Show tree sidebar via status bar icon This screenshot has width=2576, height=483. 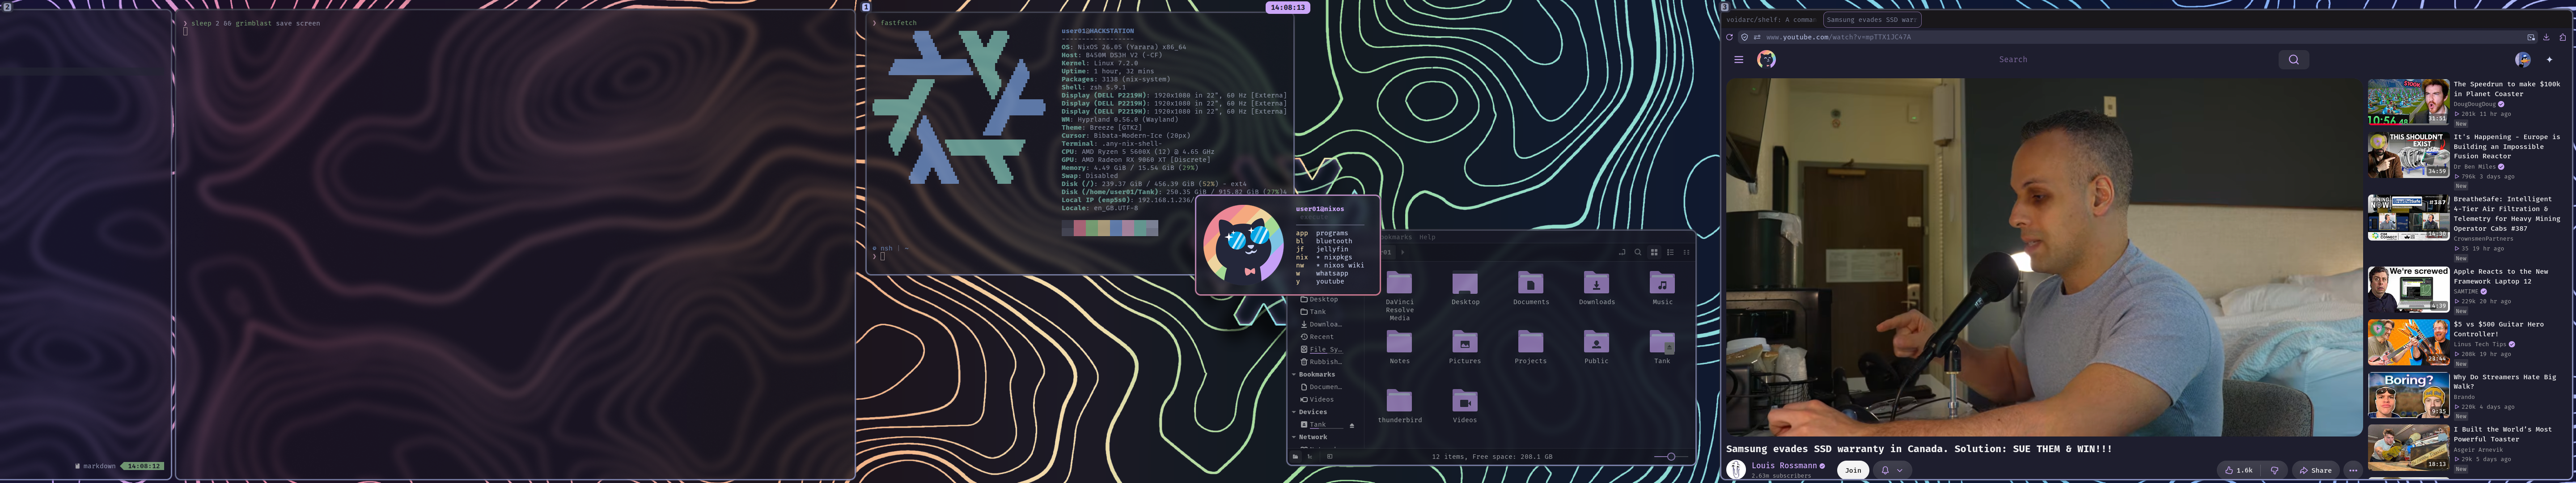click(1310, 457)
